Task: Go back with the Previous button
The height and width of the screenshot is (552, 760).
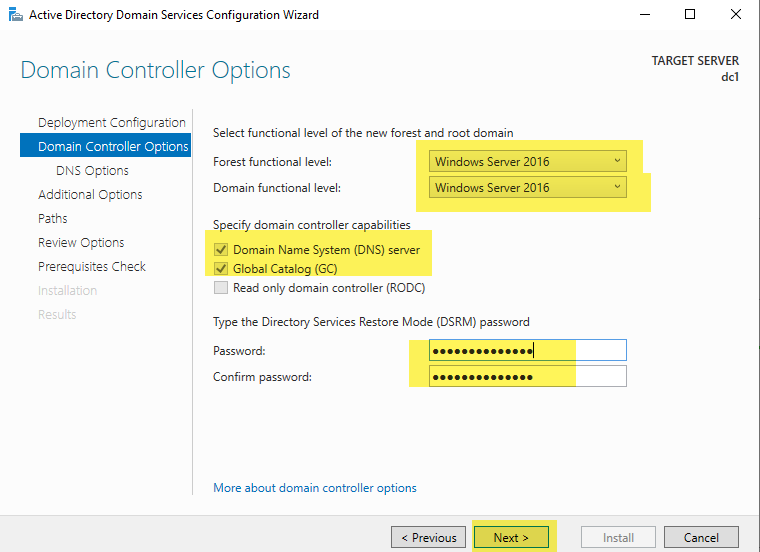Action: (x=428, y=537)
